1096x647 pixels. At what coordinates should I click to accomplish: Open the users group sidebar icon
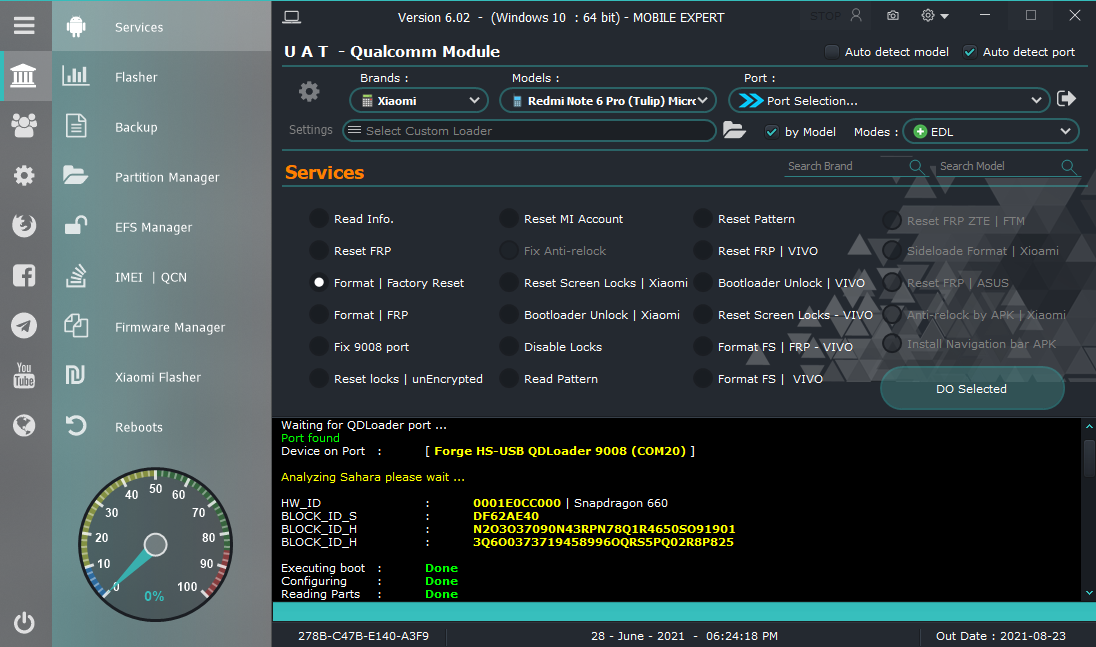click(x=24, y=126)
